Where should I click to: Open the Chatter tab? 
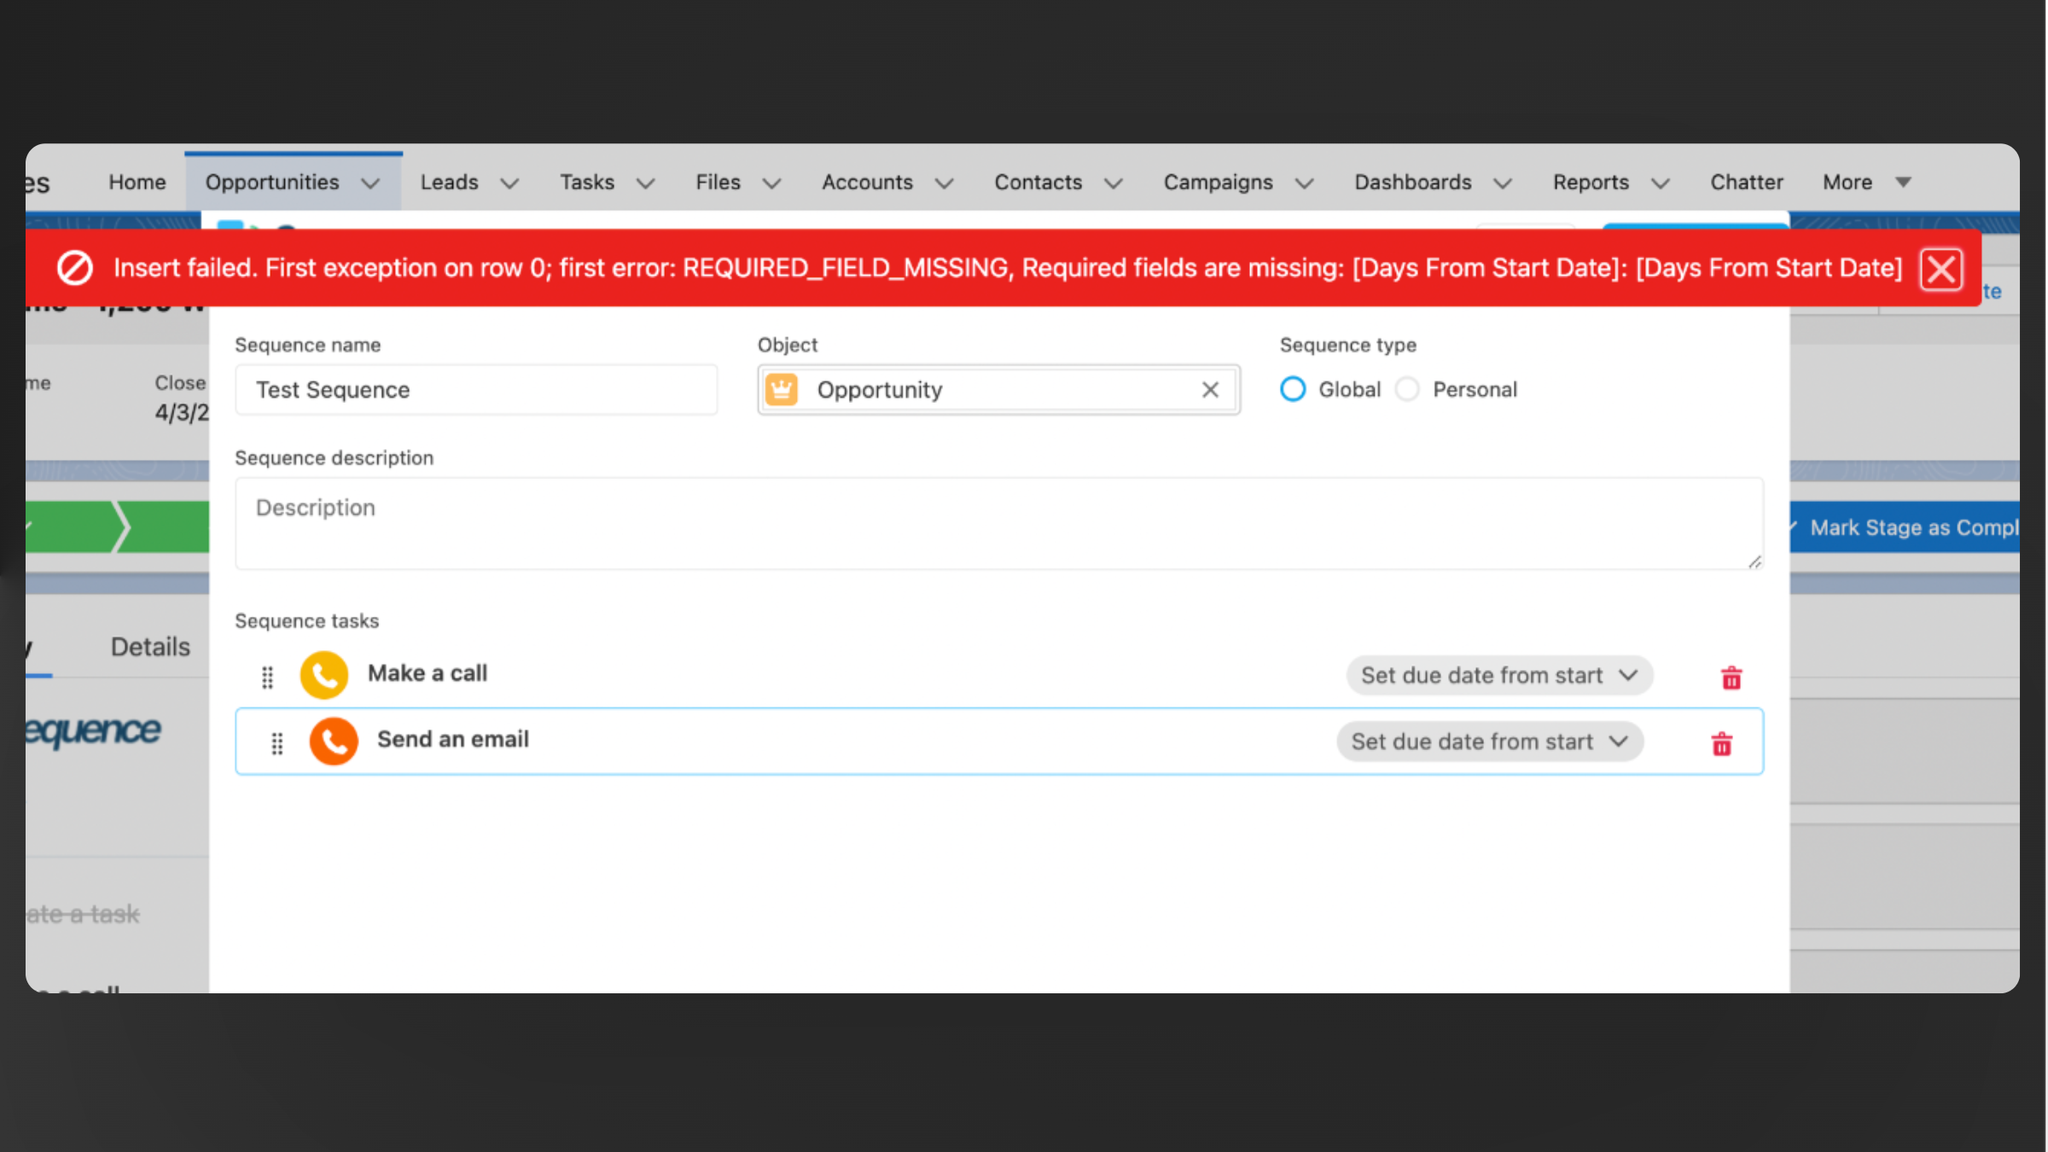click(x=1746, y=182)
